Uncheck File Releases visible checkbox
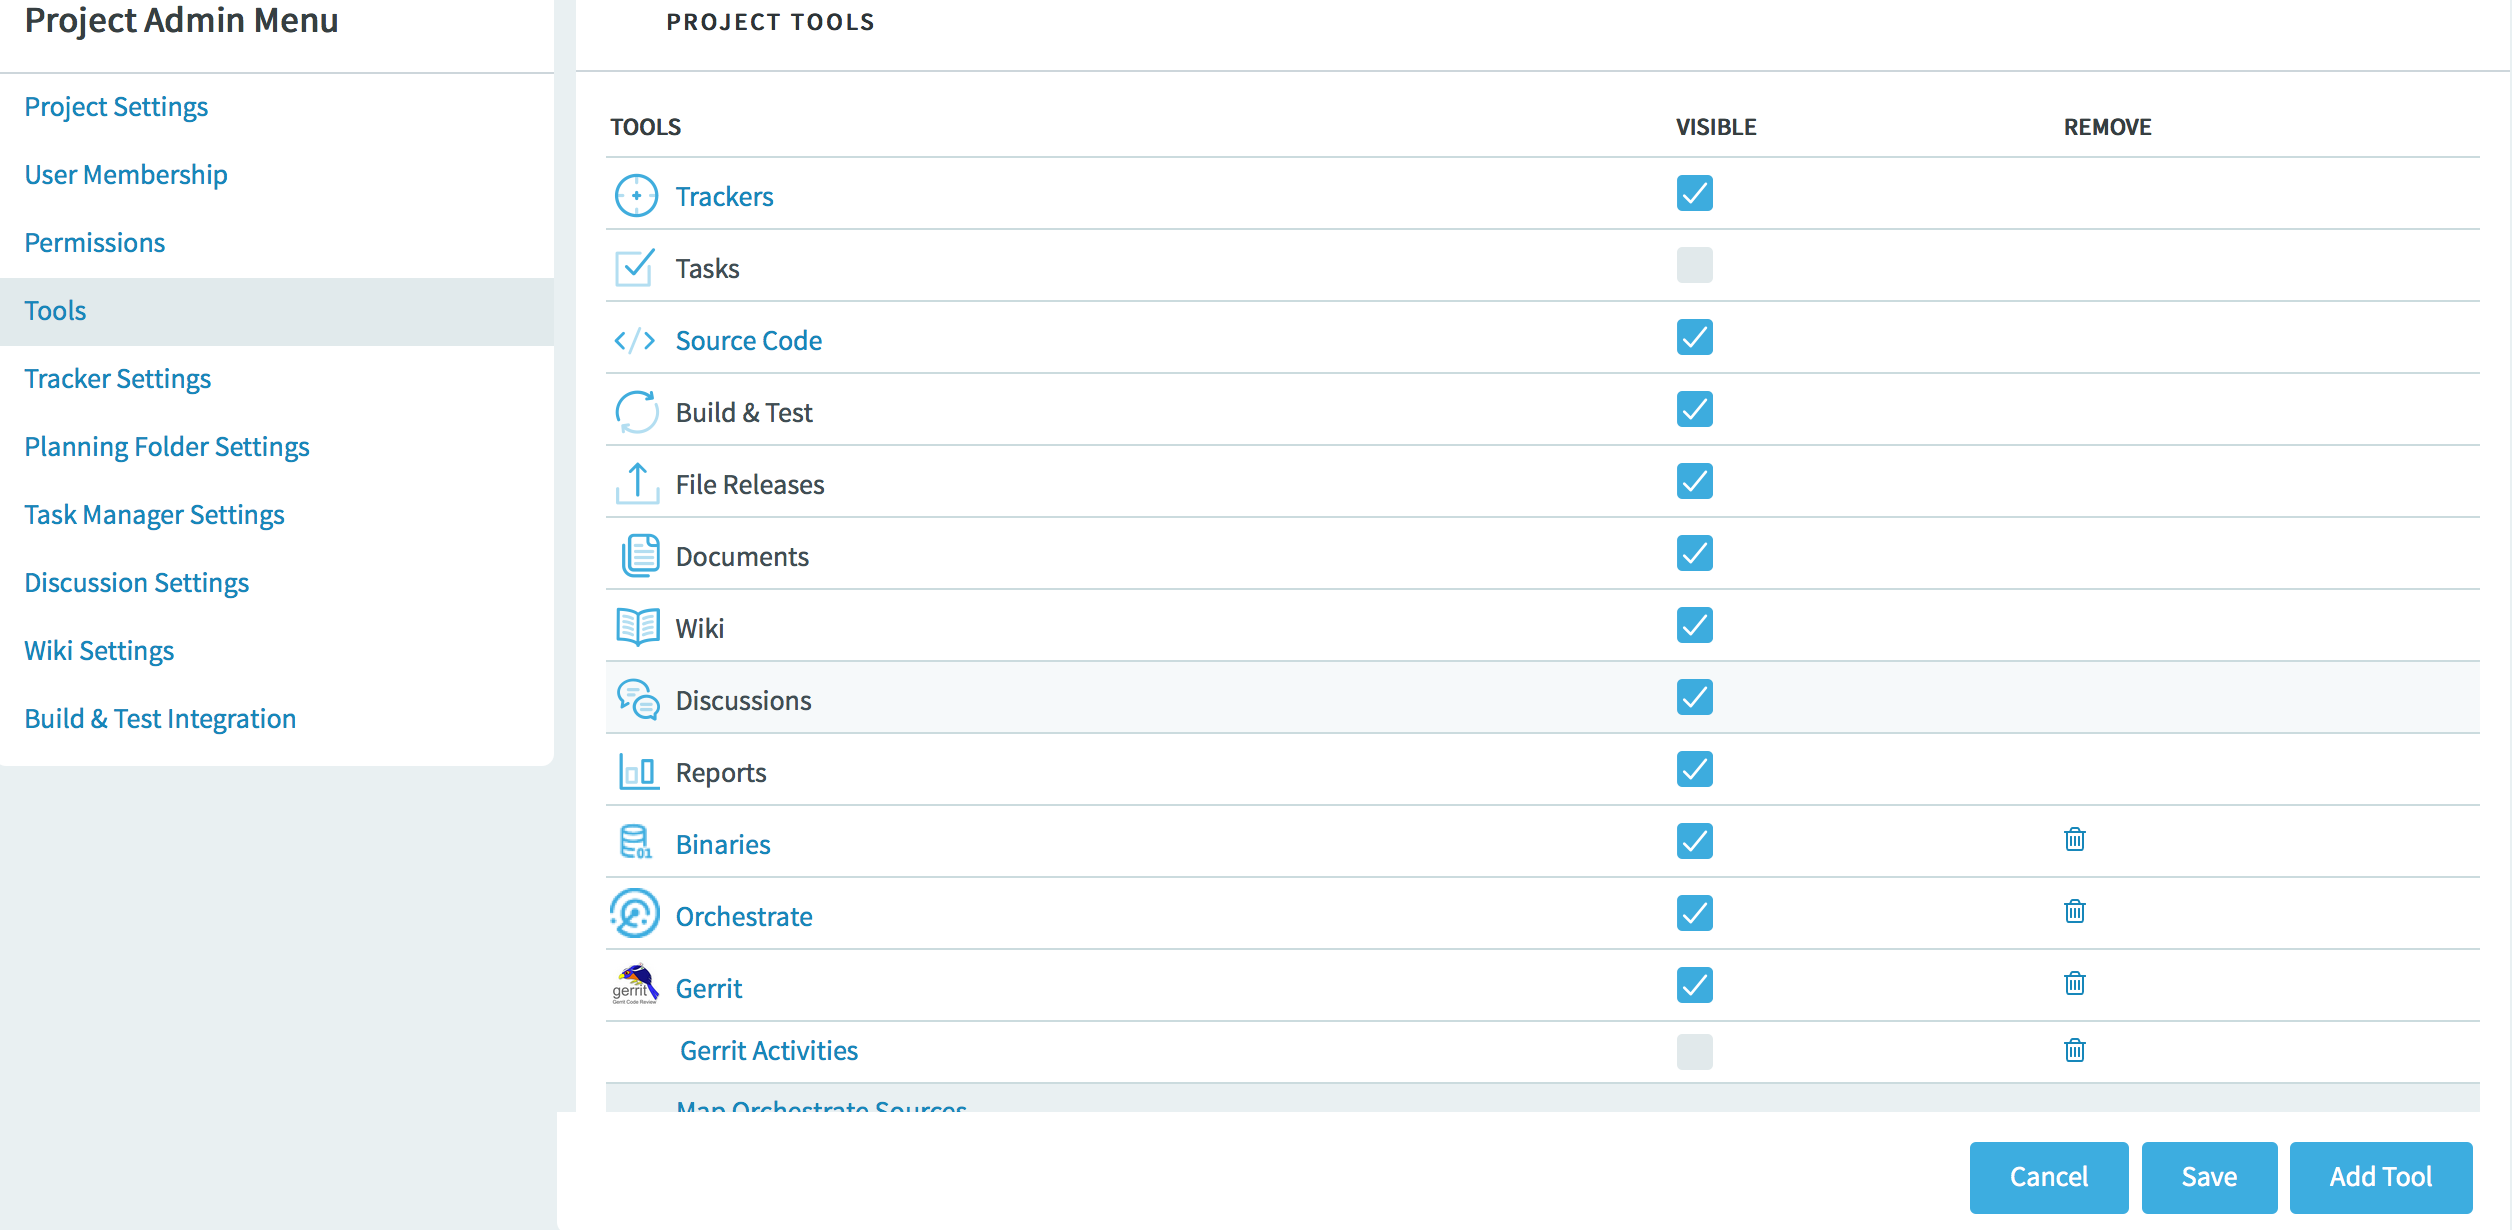The image size is (2512, 1230). pos(1695,481)
